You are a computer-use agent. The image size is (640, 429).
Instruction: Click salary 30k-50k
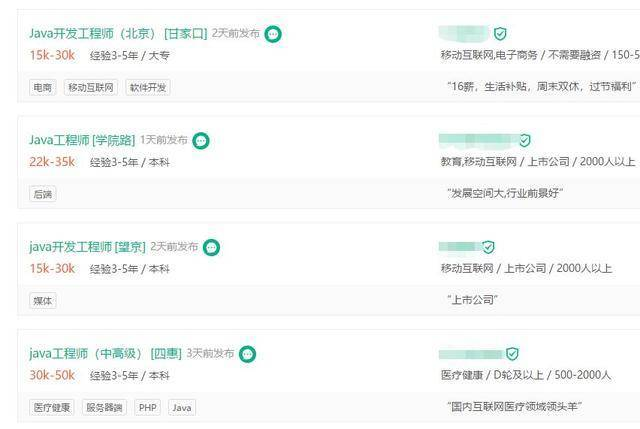52,375
